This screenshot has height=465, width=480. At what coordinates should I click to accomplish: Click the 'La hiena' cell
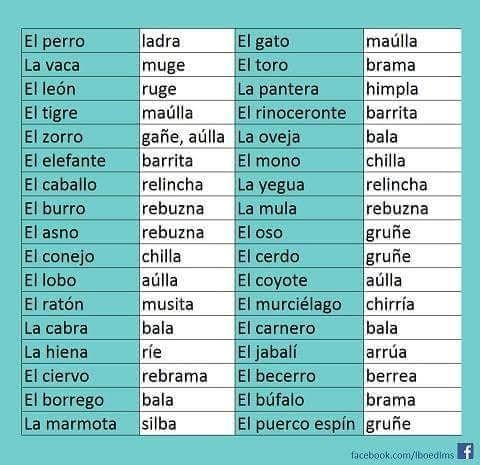coord(80,352)
